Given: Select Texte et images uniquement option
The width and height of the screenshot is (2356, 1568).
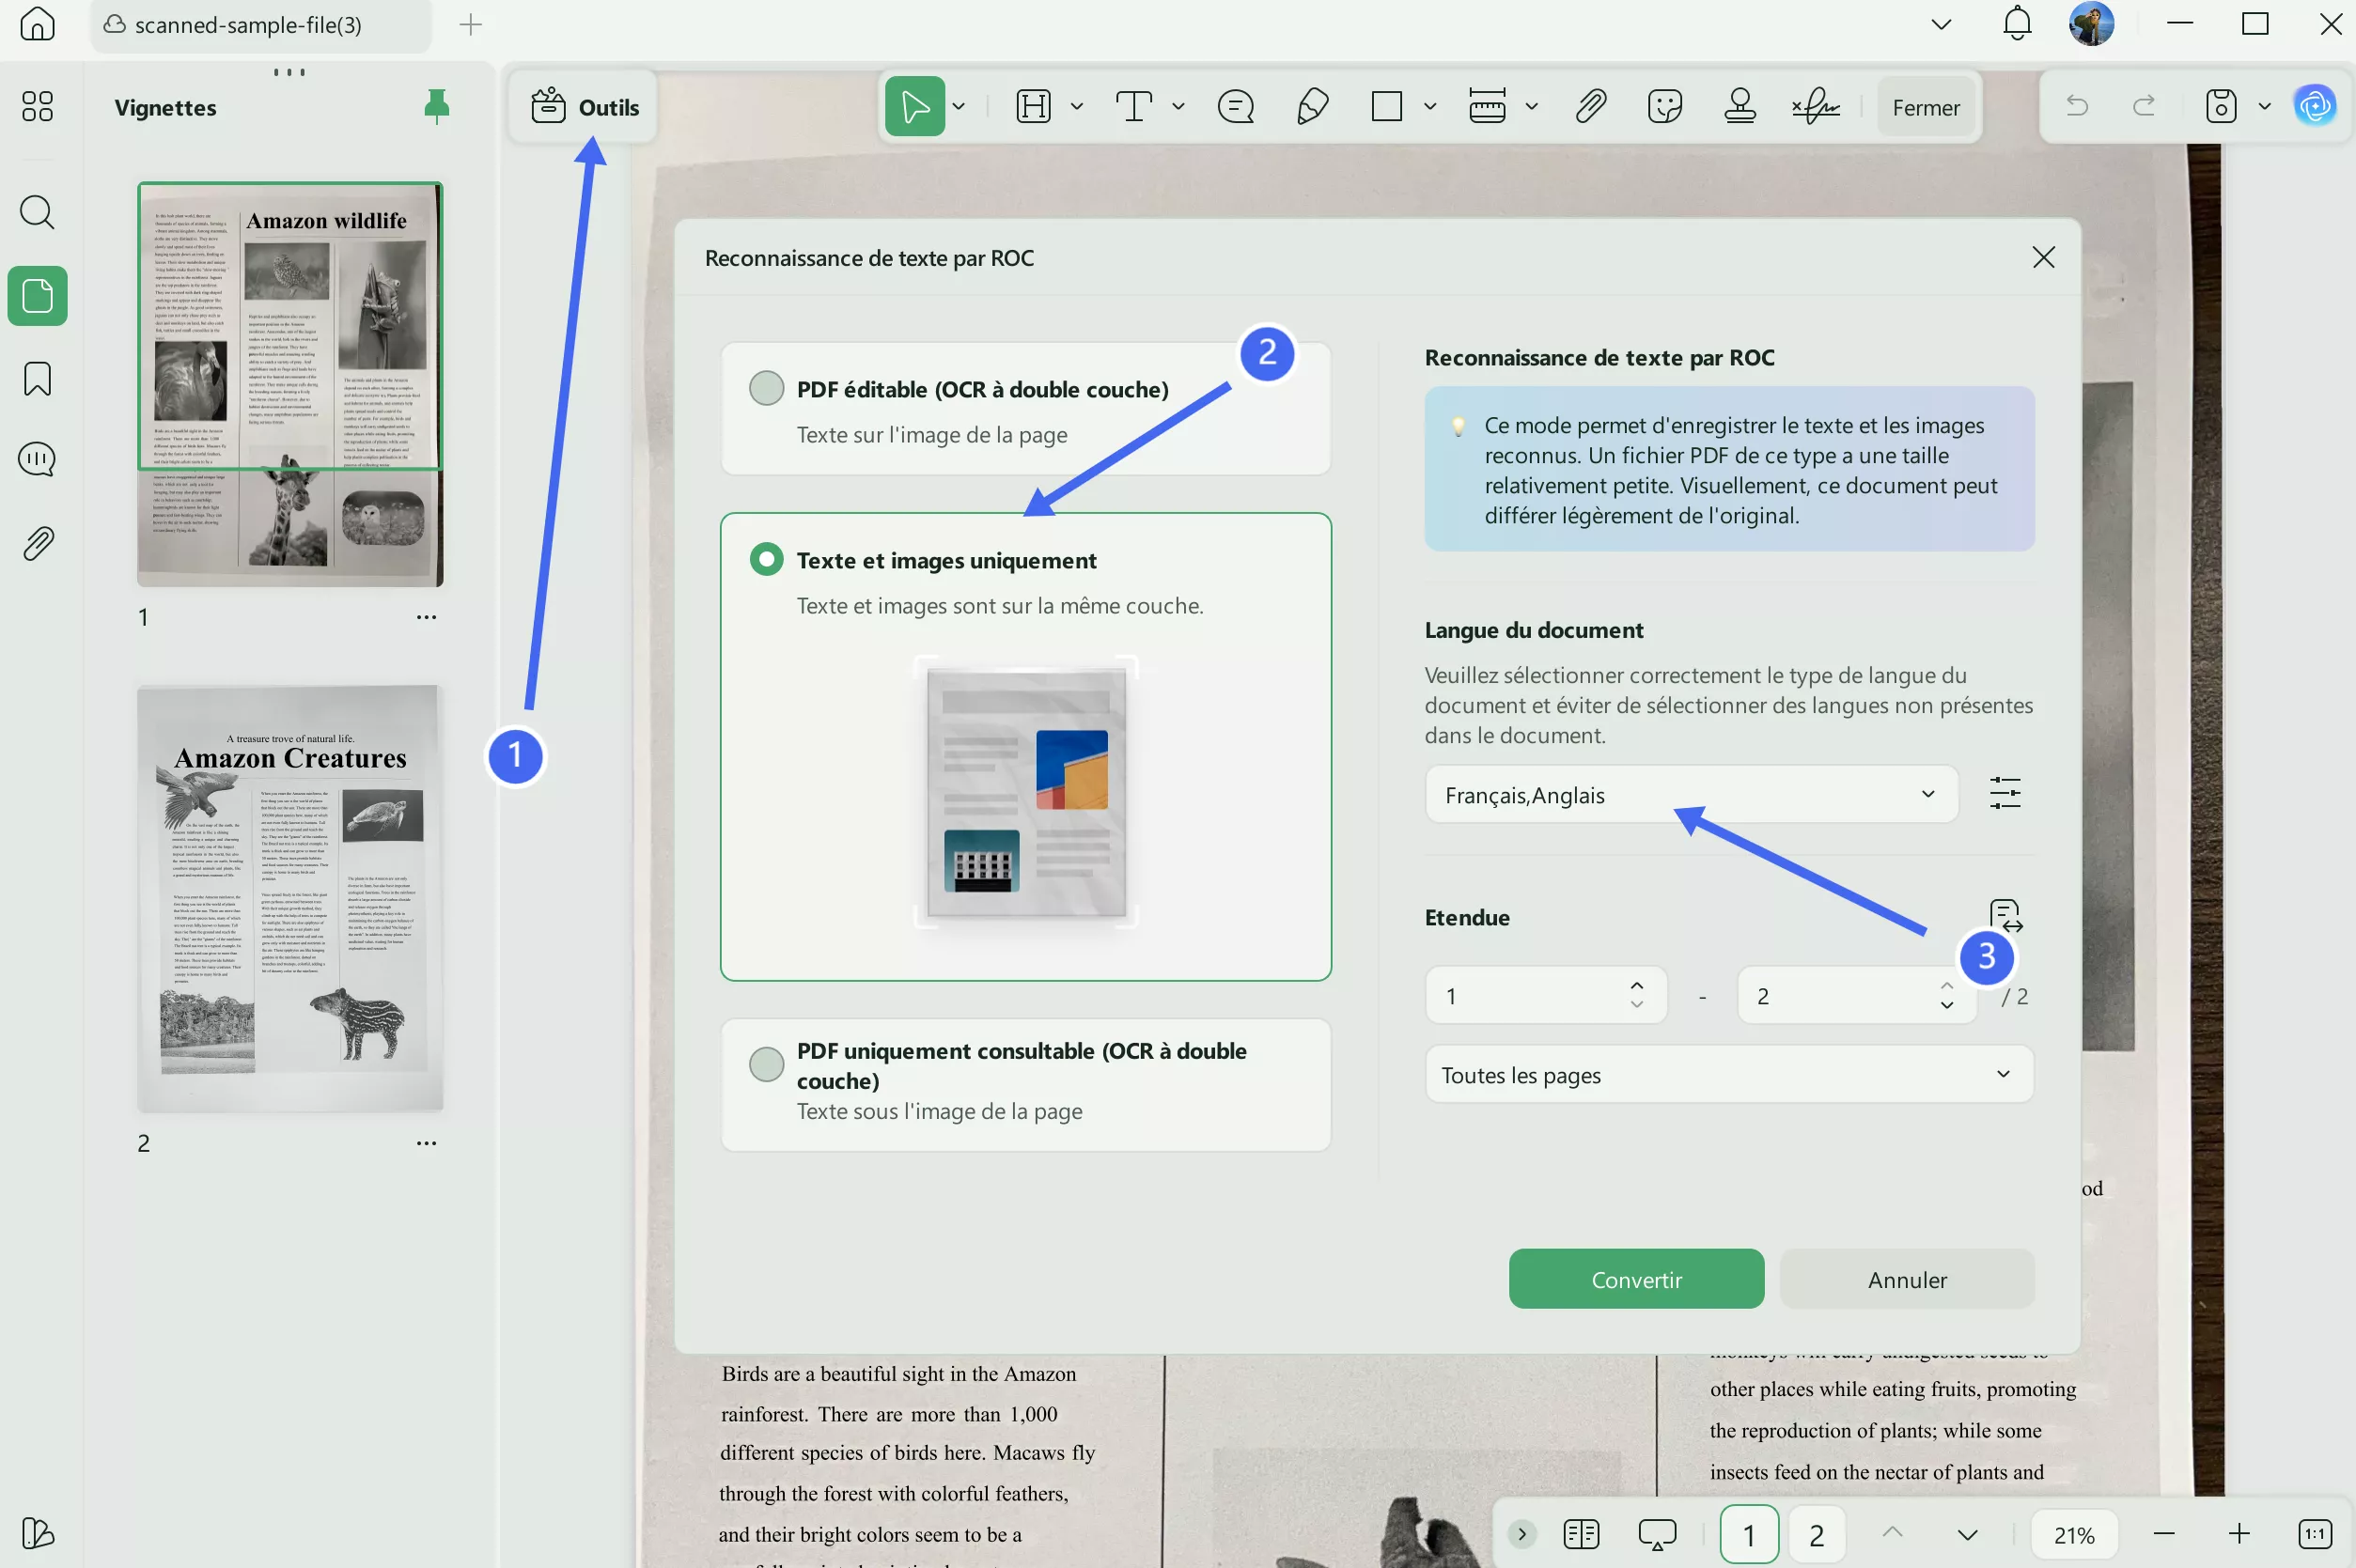Looking at the screenshot, I should [x=767, y=560].
